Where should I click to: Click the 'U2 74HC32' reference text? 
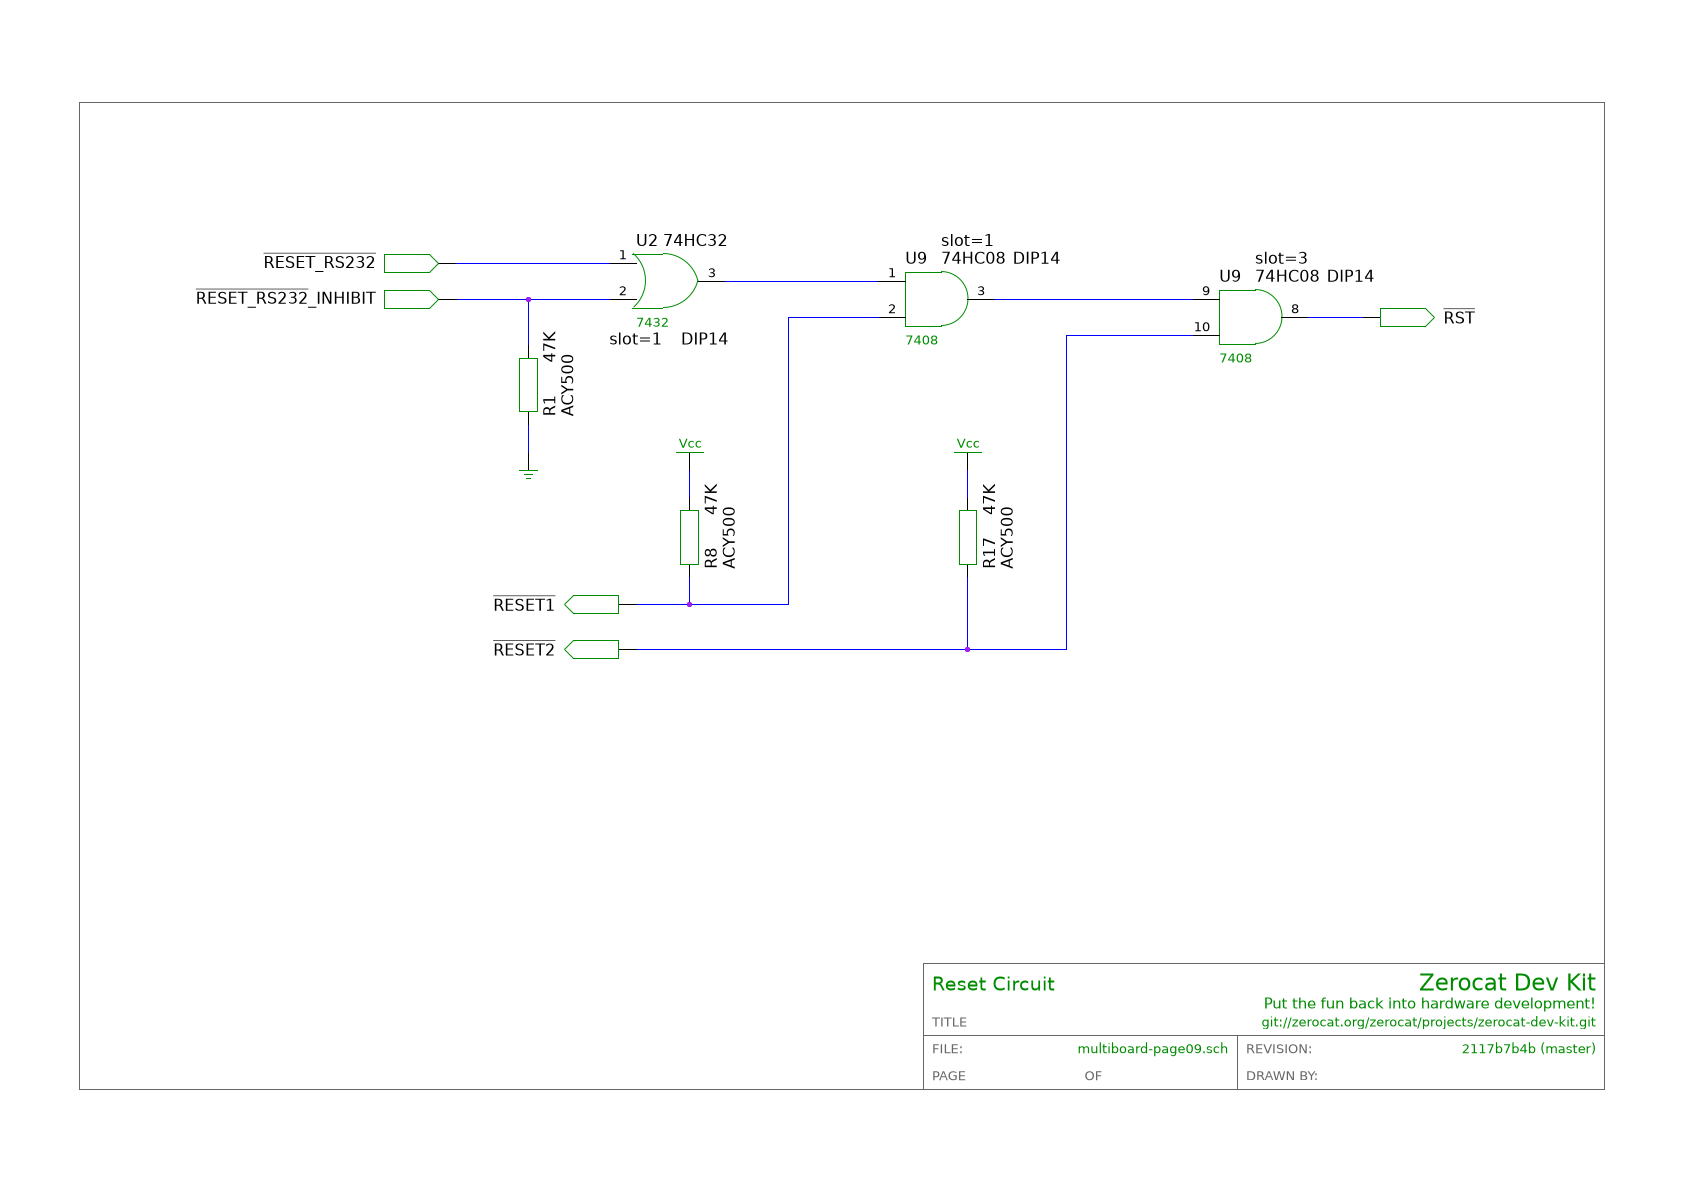click(x=681, y=240)
